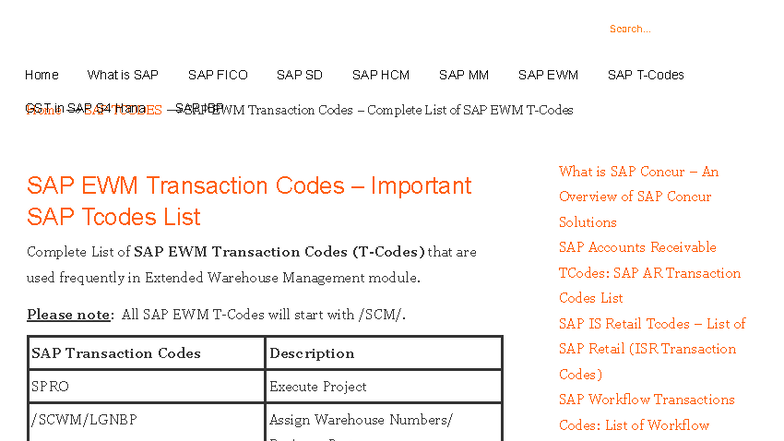
Task: Click the Description column header
Action: coord(383,353)
